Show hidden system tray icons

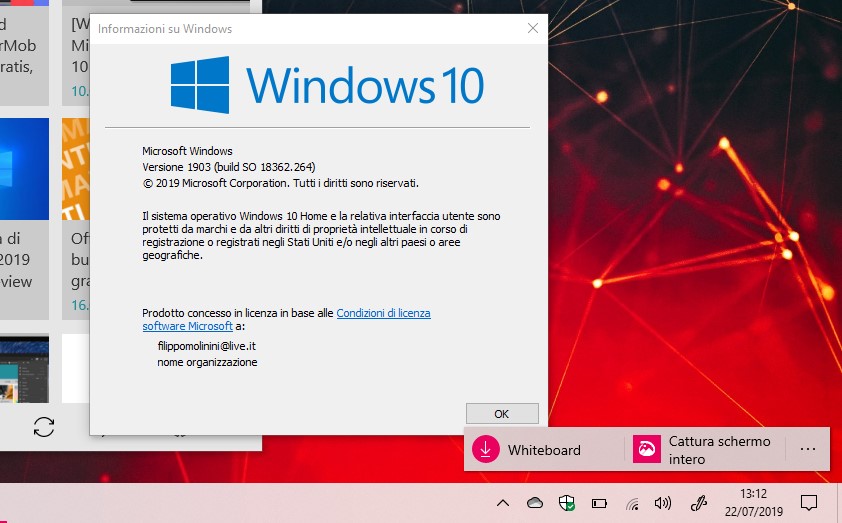point(503,503)
